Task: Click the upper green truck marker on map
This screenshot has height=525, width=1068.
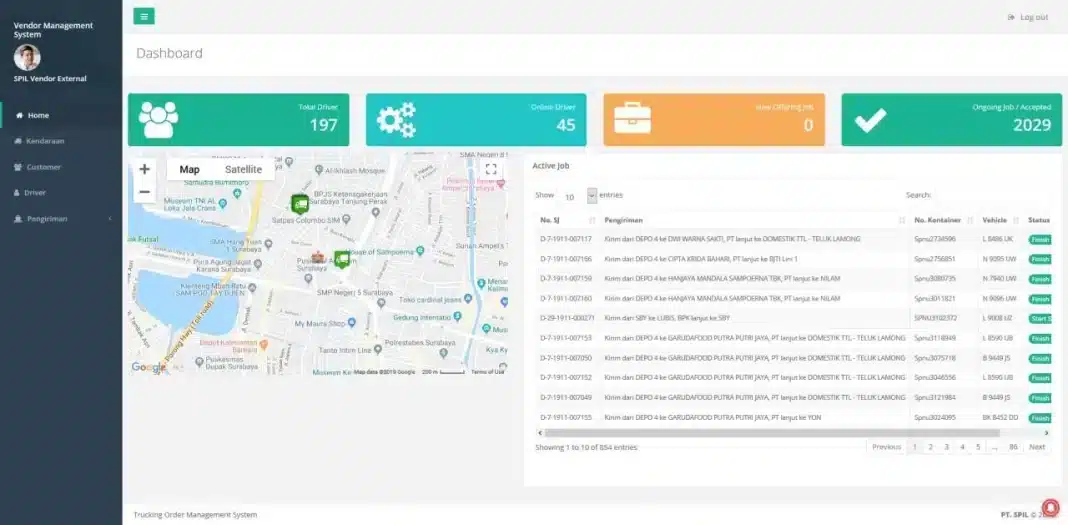Action: pos(299,203)
